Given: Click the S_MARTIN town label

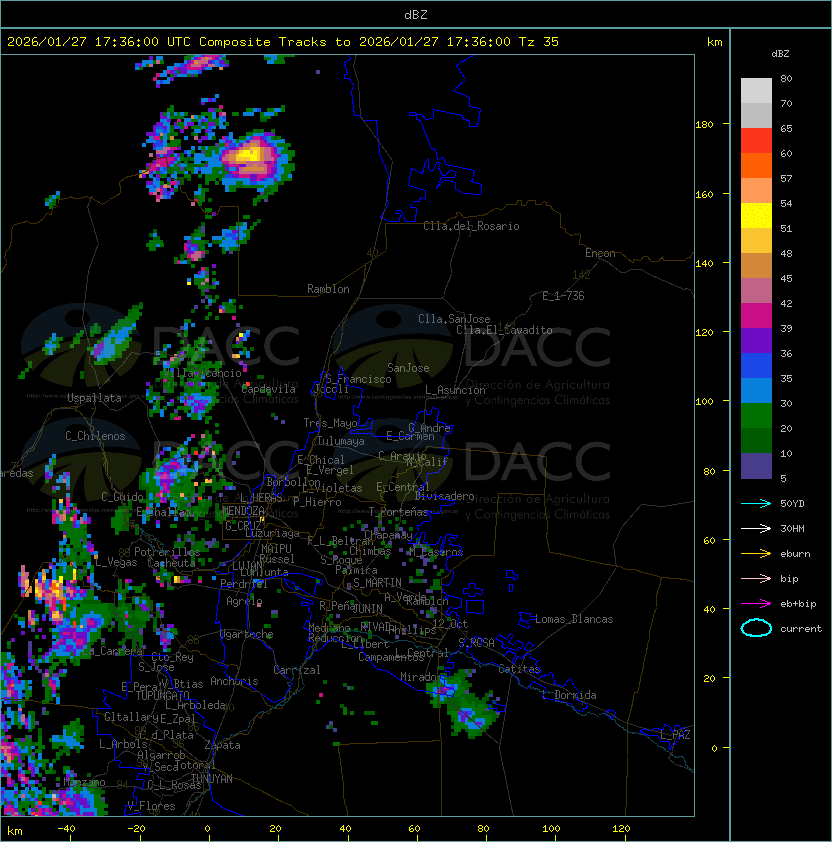Looking at the screenshot, I should [377, 582].
